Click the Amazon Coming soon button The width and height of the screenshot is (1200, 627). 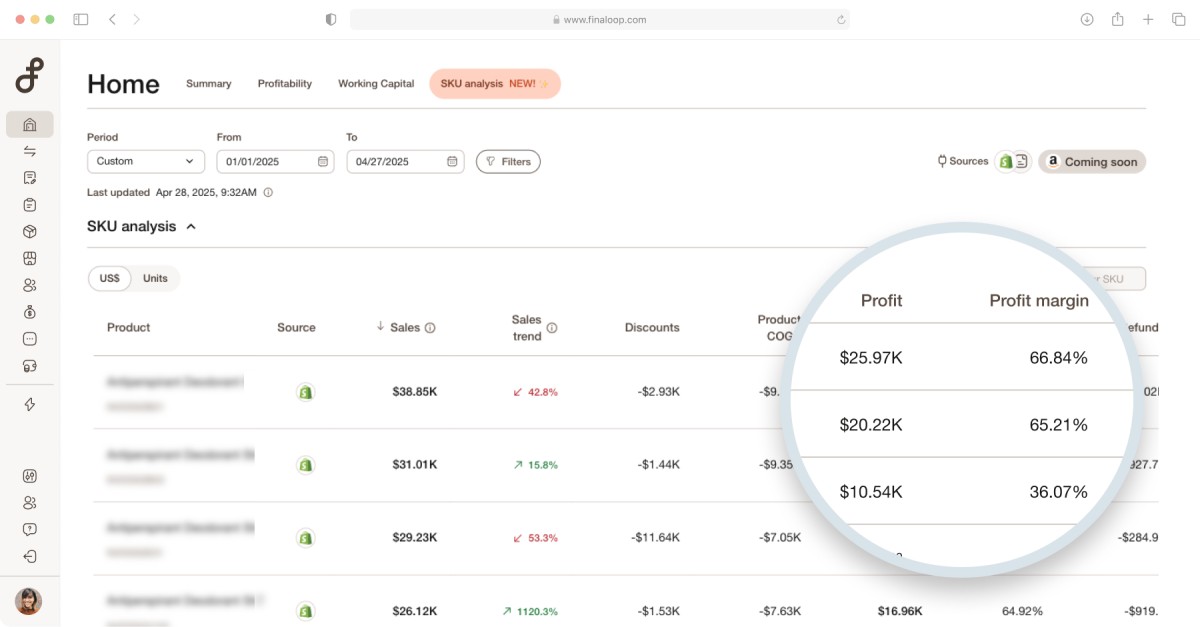1092,161
